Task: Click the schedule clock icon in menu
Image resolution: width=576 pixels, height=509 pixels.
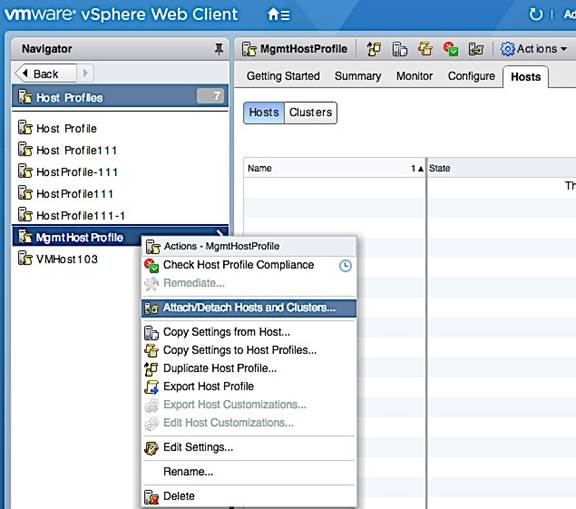Action: point(345,265)
